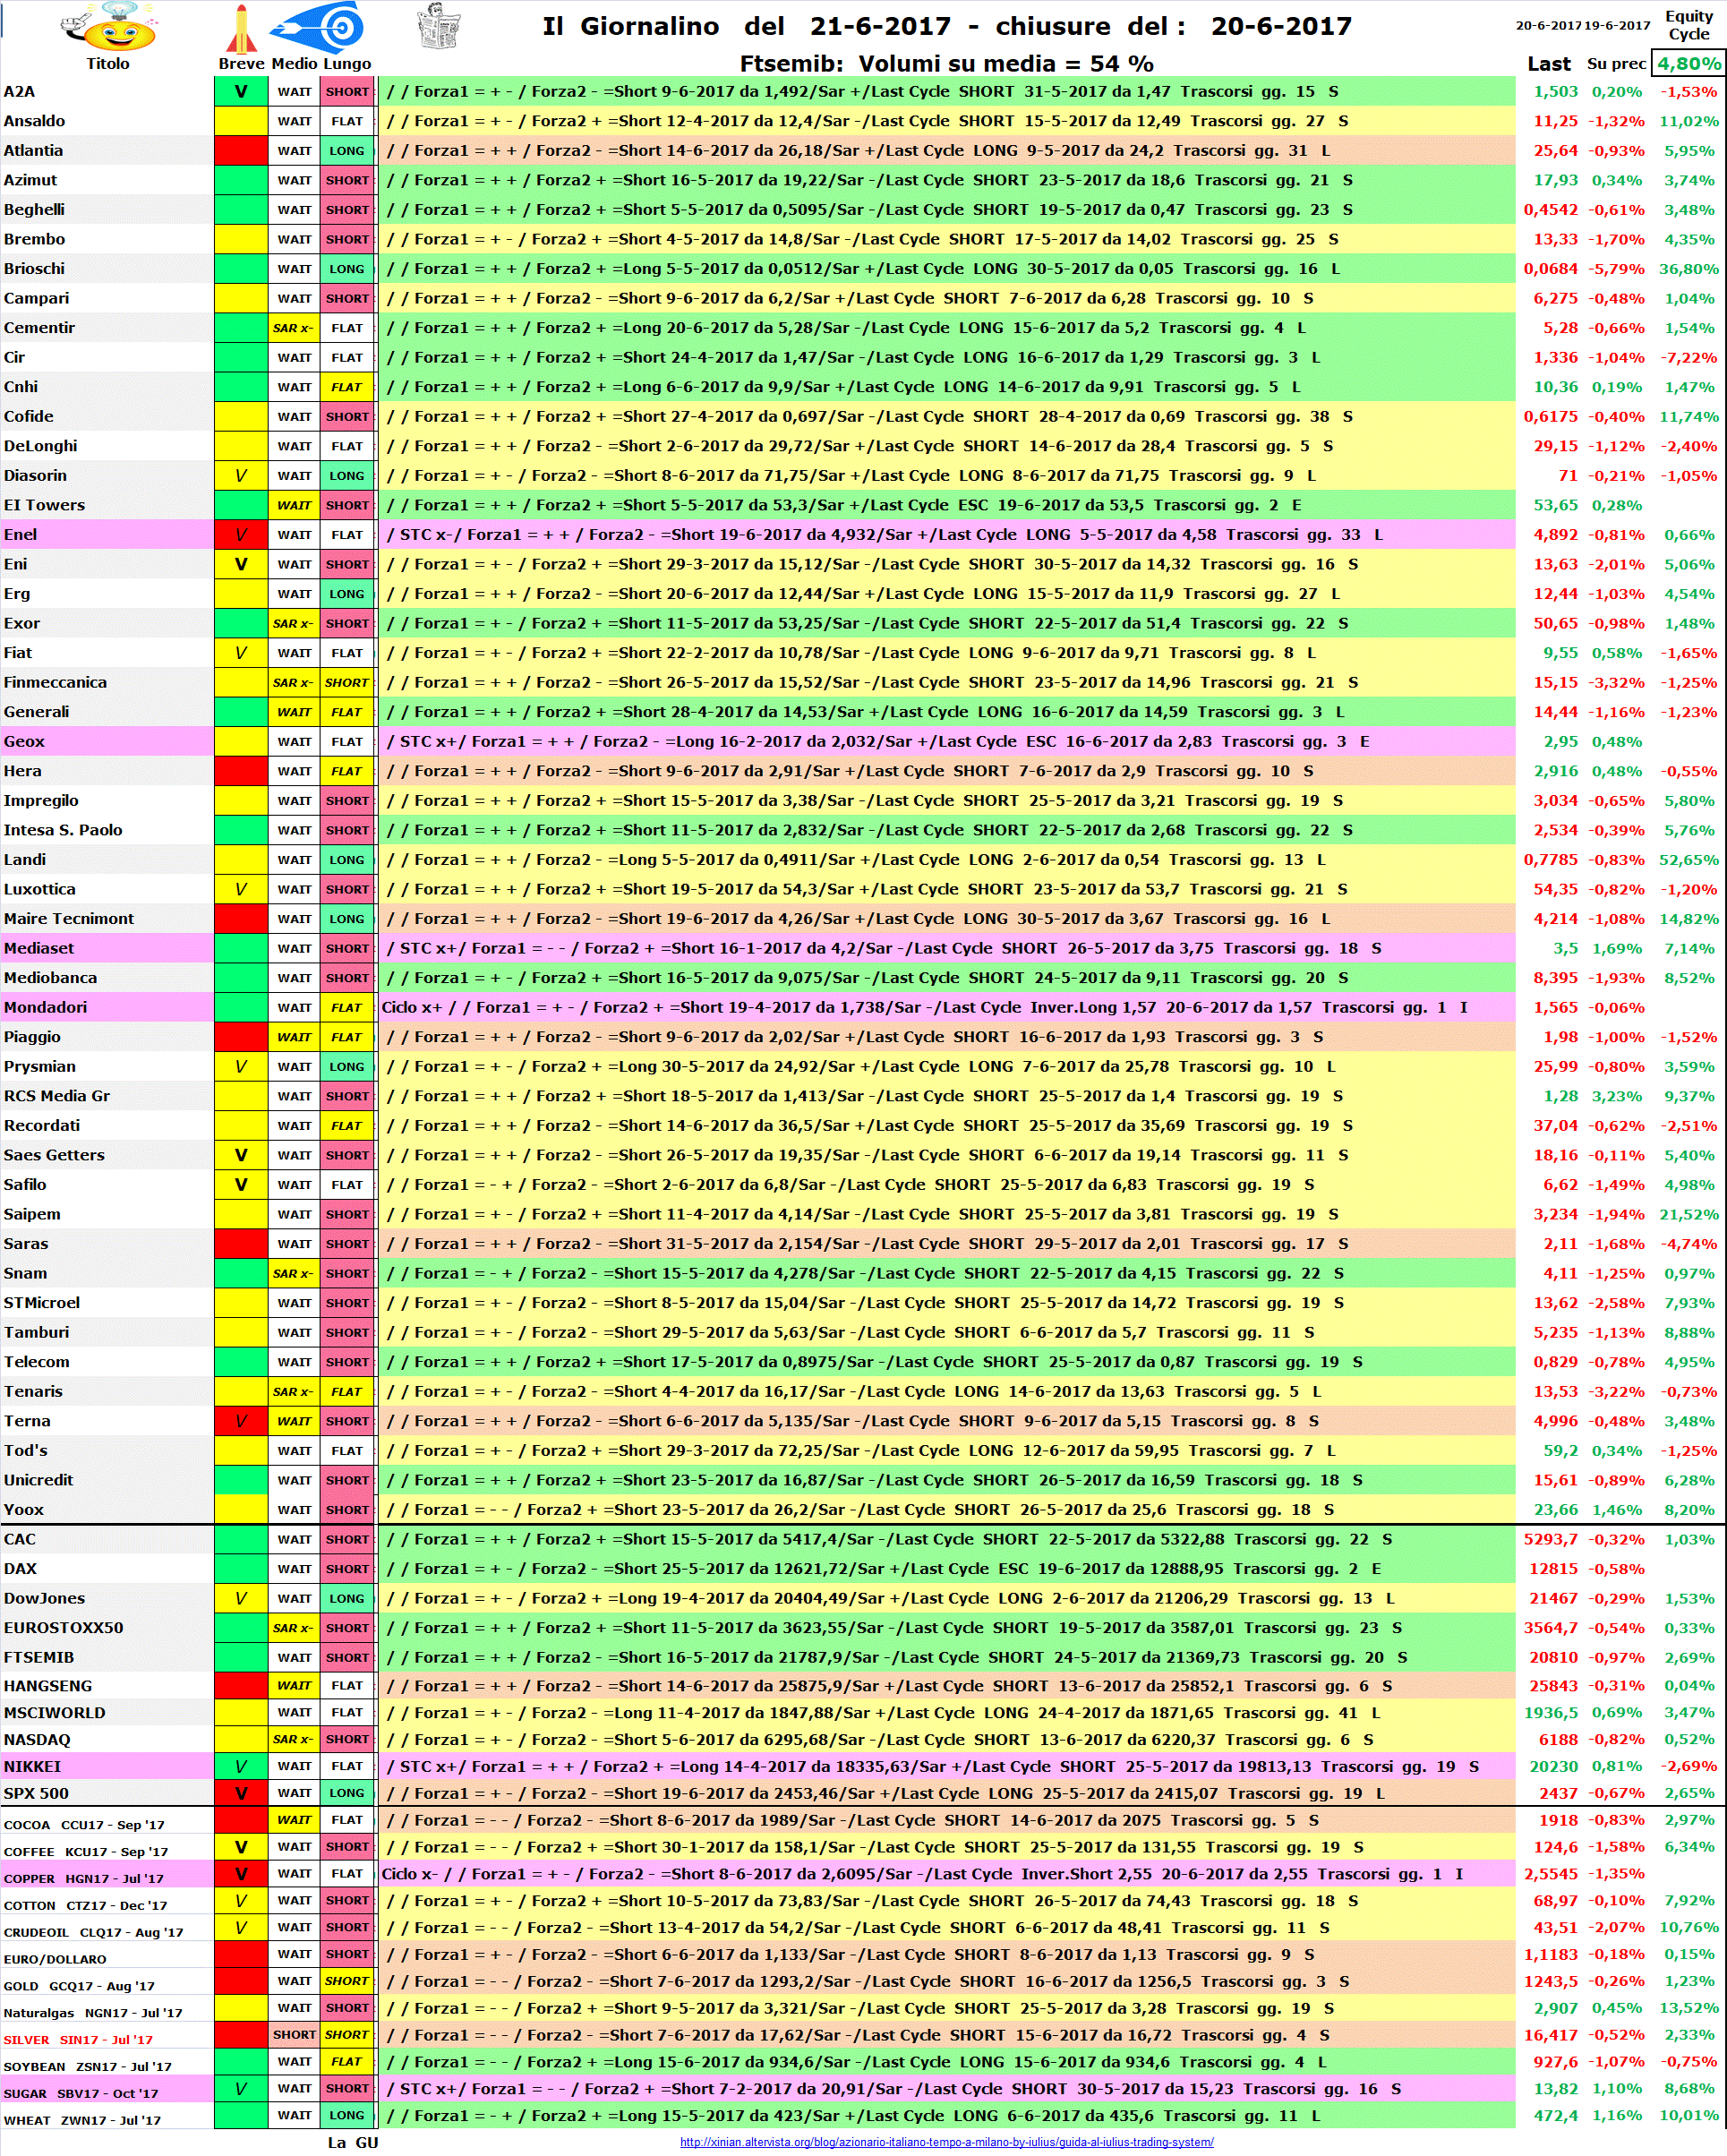Screen dimensions: 1727x2156
Task: Click the rocket icon above Breve
Action: (x=241, y=28)
